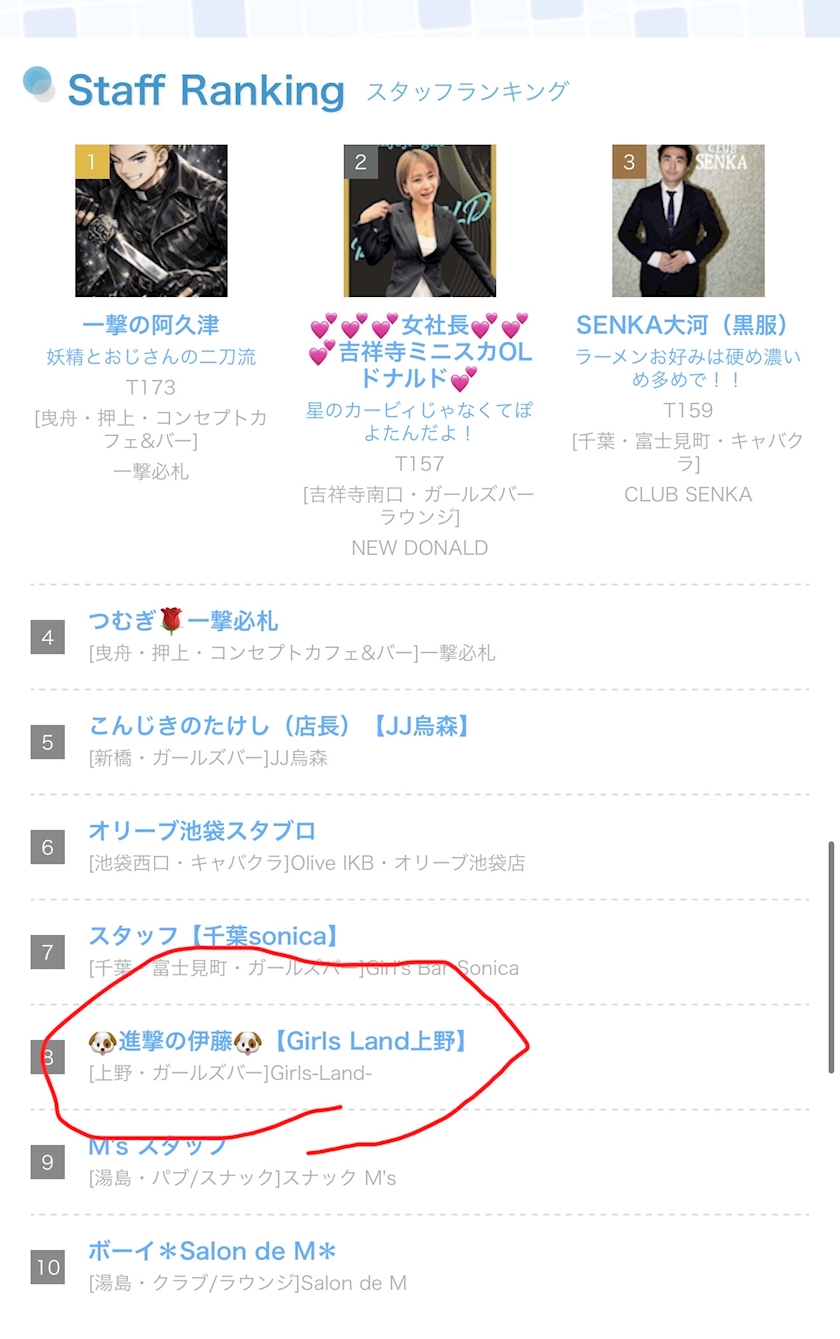This screenshot has height=1339, width=840.
Task: Click the rank 7 number badge
Action: coord(47,952)
